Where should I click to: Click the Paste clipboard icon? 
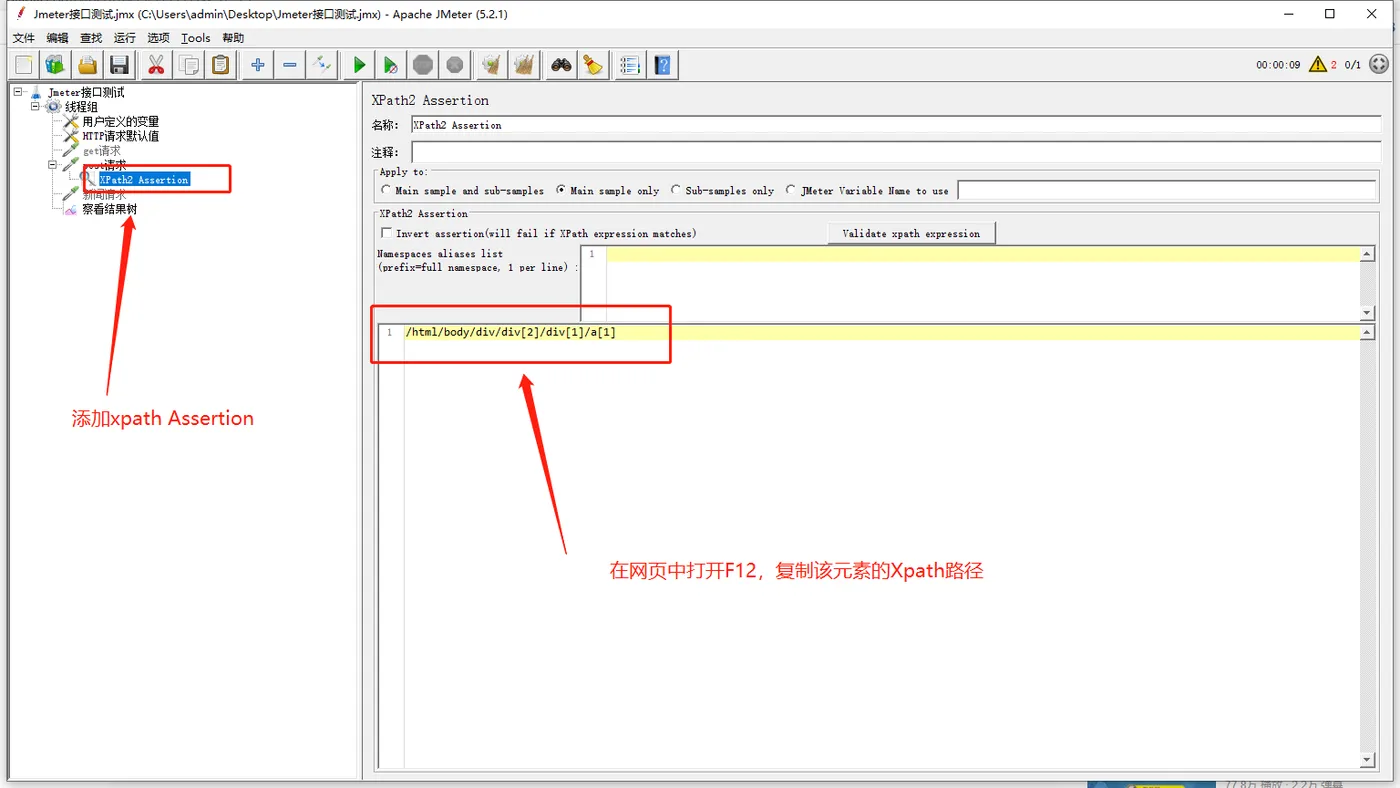(x=220, y=65)
